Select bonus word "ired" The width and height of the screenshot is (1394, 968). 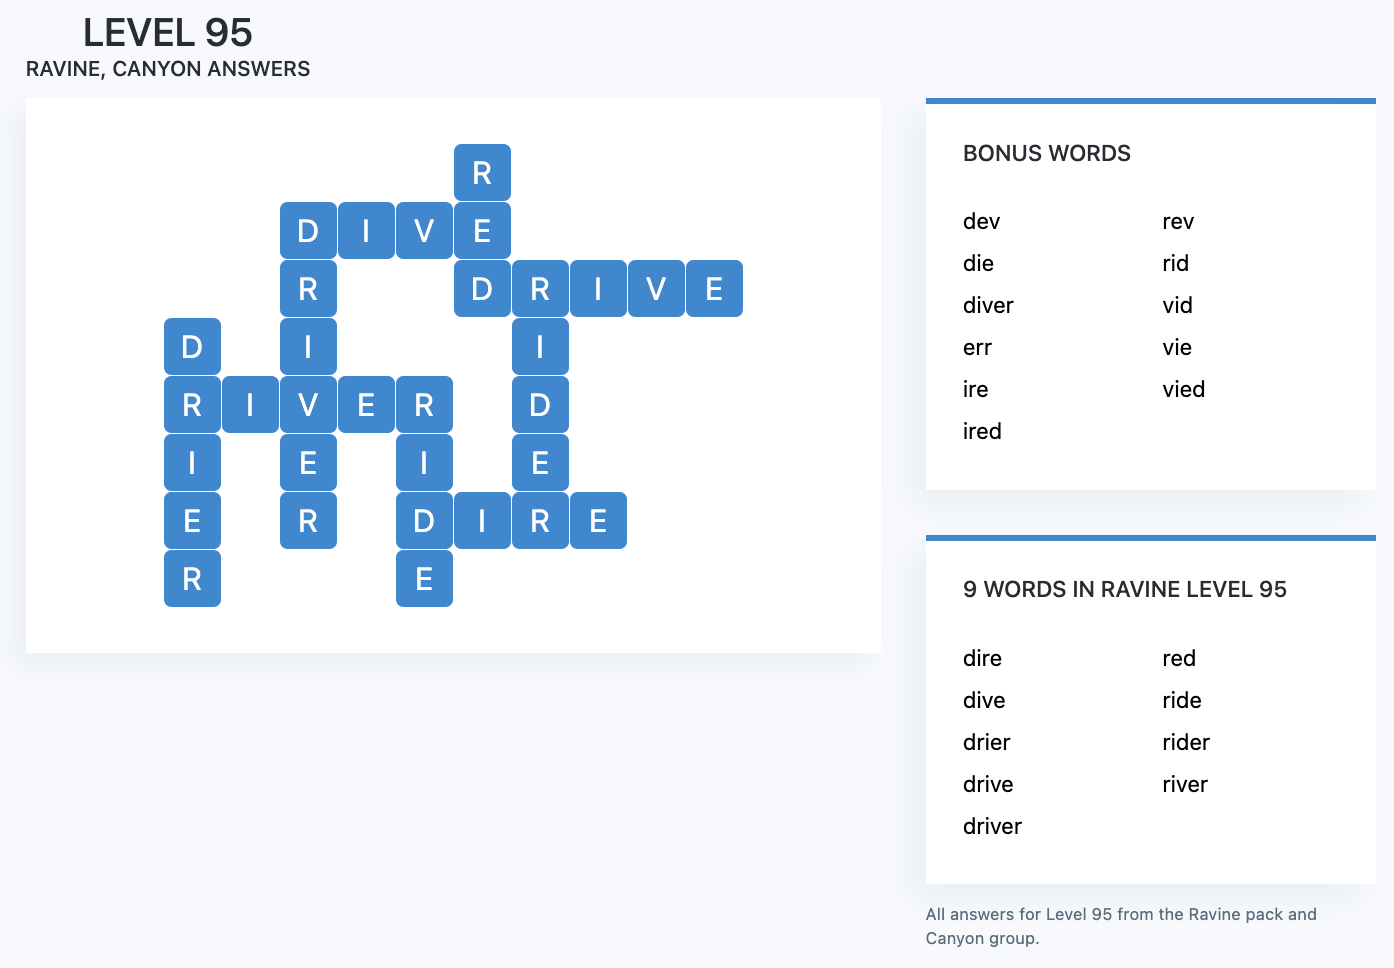(x=982, y=432)
